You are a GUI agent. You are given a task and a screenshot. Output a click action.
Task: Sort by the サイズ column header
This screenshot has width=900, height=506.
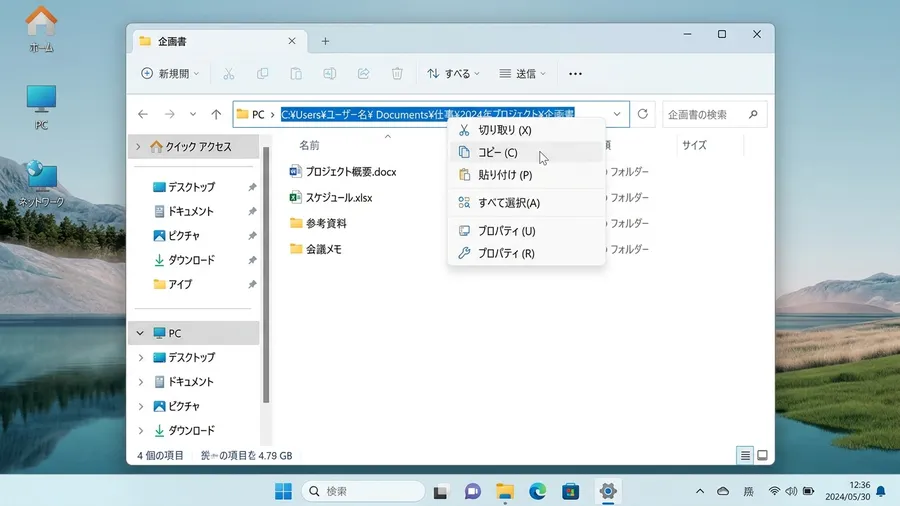(x=694, y=145)
